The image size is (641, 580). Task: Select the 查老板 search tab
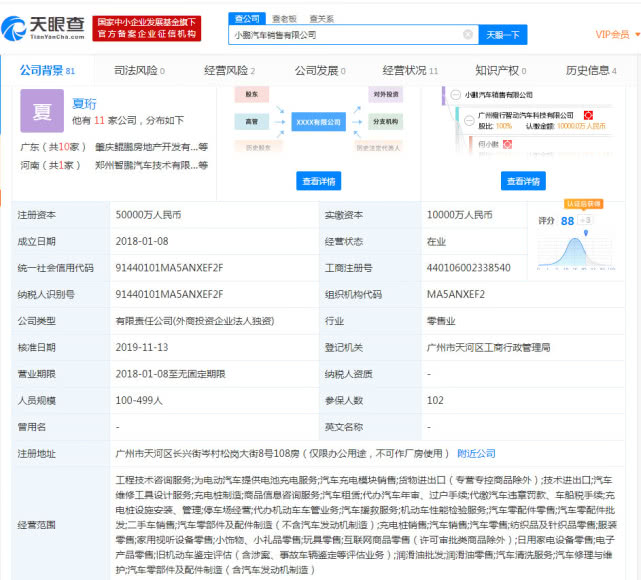click(x=284, y=19)
